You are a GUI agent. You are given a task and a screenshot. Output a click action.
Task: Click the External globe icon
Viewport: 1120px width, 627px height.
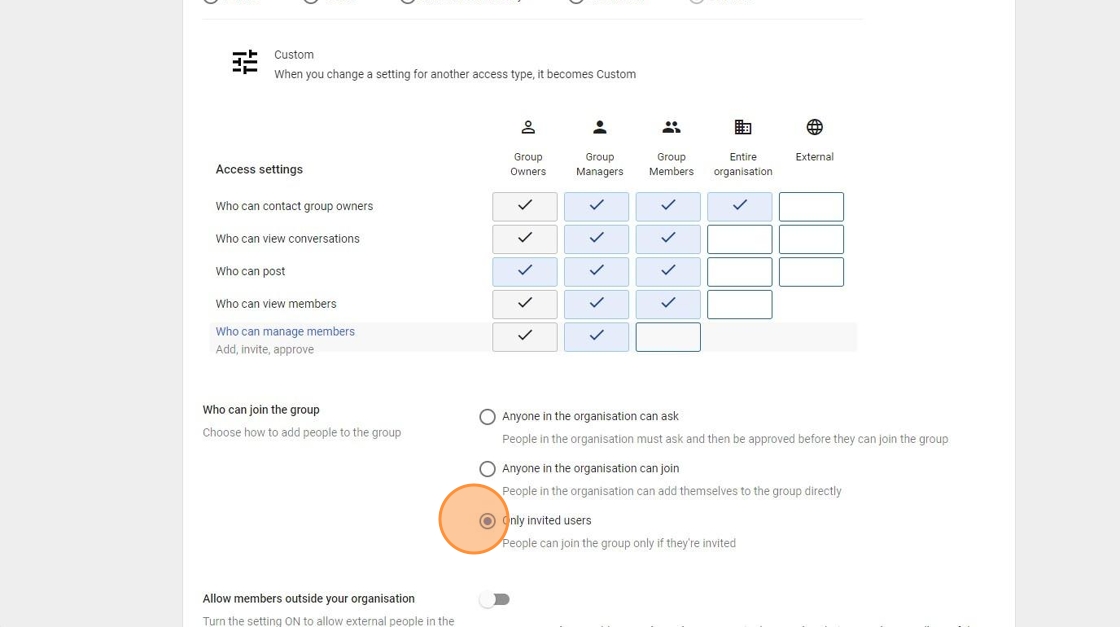[x=814, y=127]
